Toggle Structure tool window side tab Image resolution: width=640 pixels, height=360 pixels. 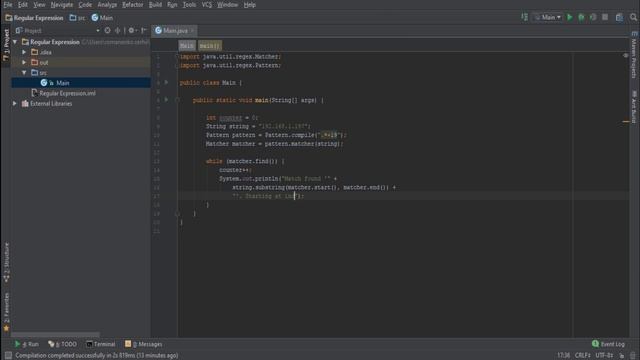pyautogui.click(x=6, y=262)
